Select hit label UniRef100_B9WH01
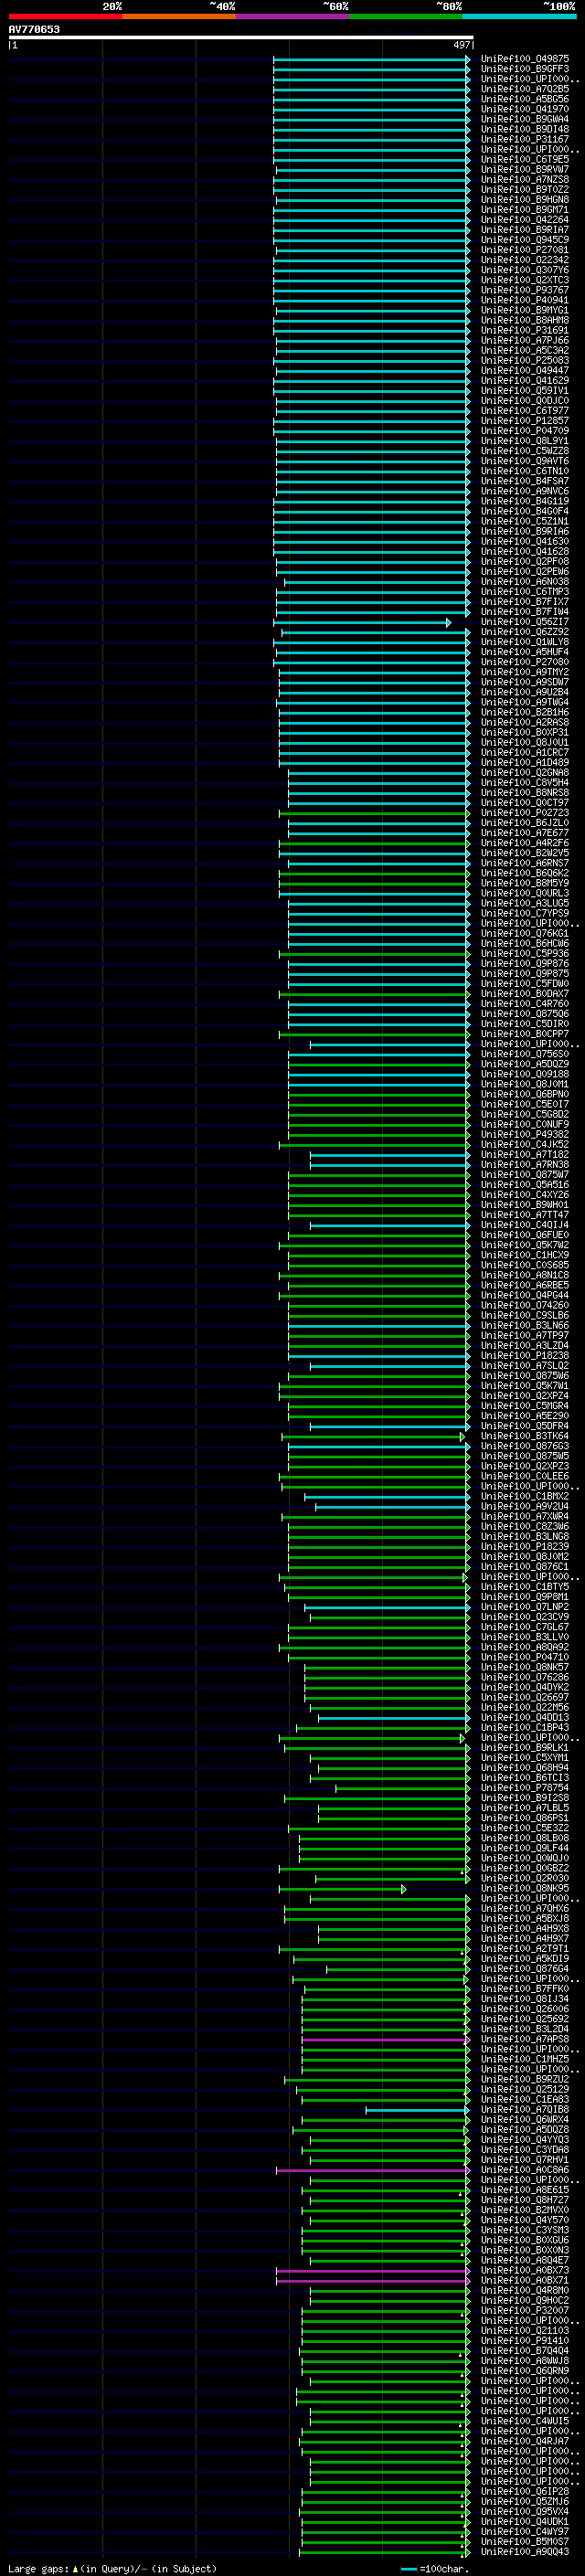 (x=525, y=1205)
